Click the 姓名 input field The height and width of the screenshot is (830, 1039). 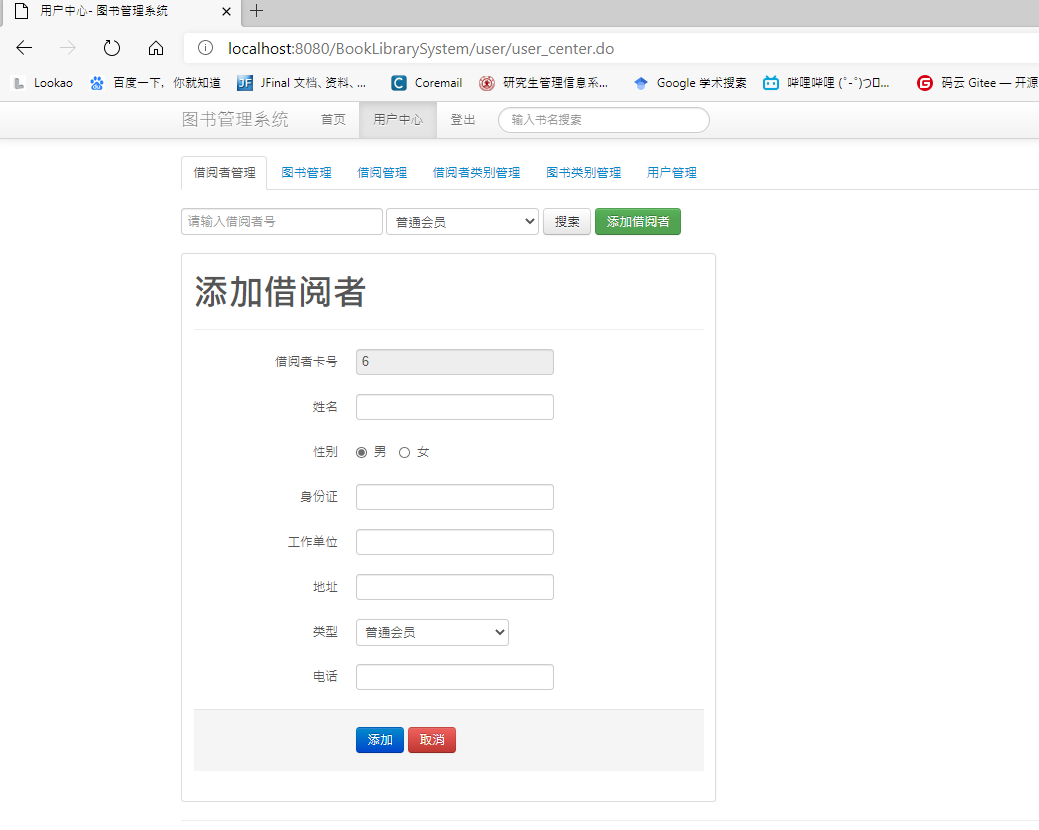pos(455,407)
